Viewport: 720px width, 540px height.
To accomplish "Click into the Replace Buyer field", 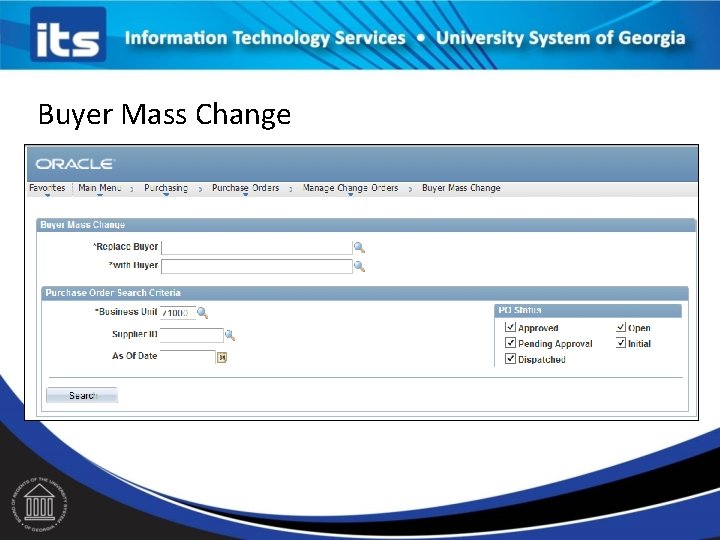I will pos(257,248).
